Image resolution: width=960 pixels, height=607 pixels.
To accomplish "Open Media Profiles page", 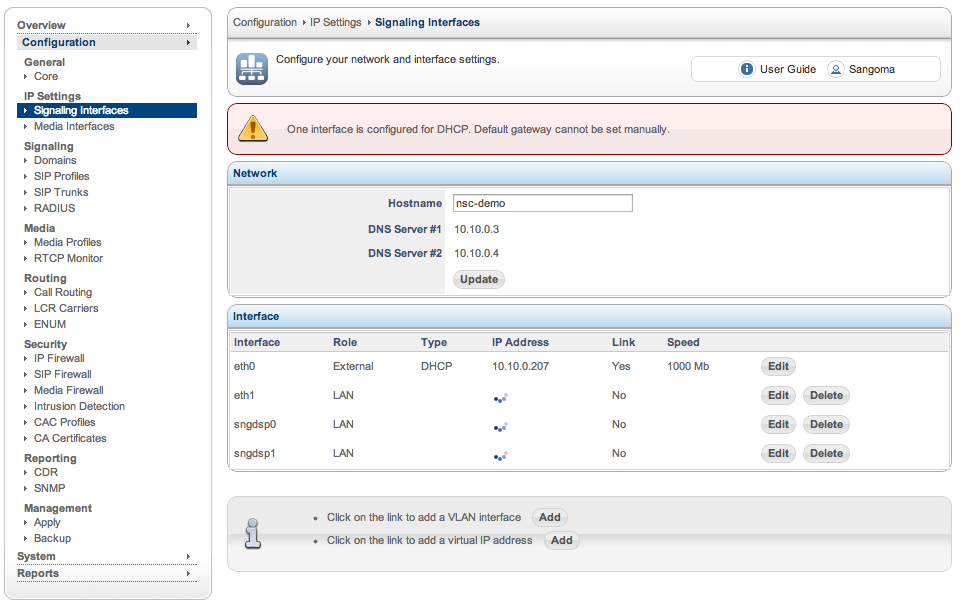I will (x=67, y=243).
